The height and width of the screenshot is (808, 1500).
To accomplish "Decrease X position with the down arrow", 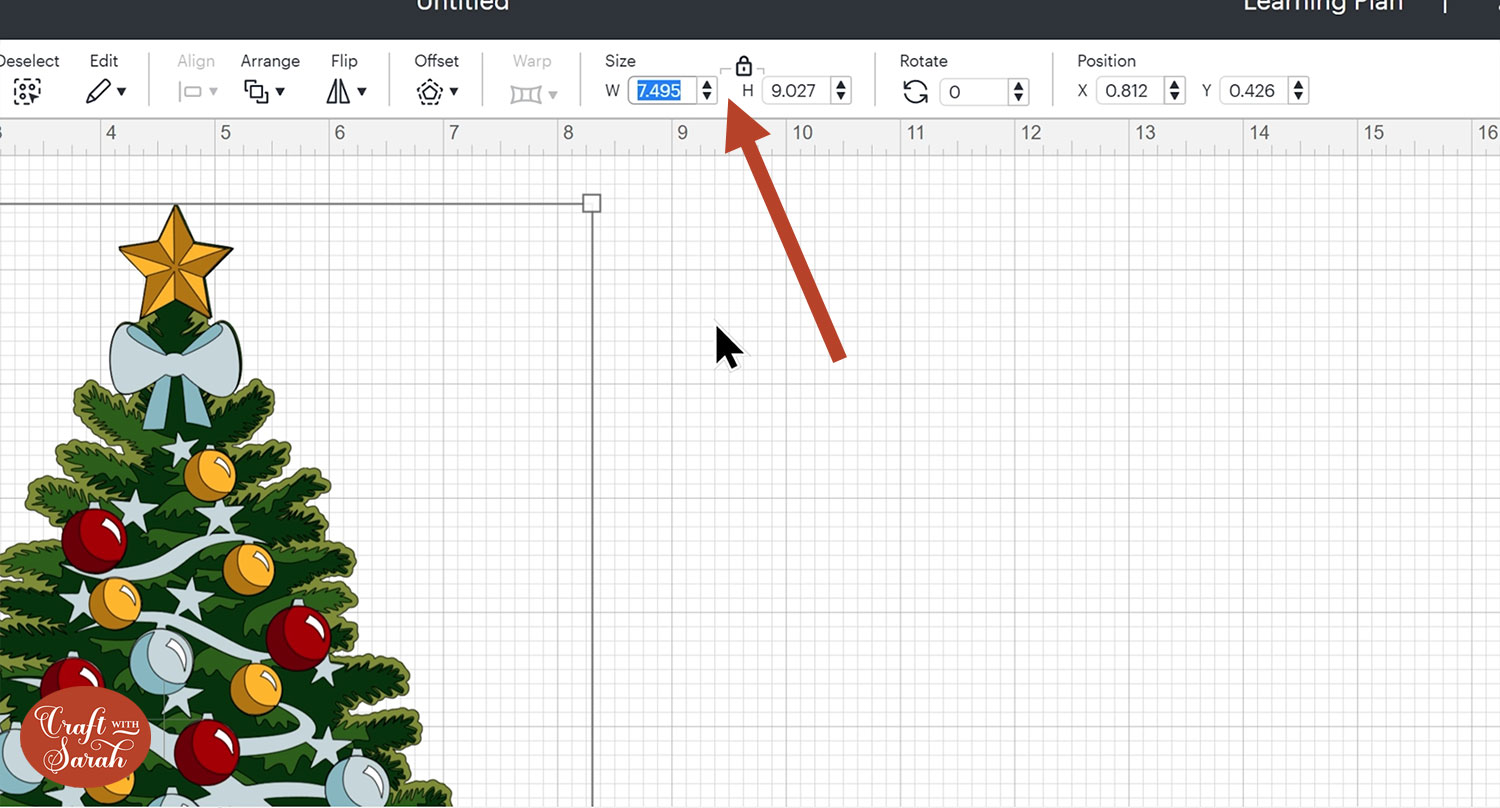I will tap(1176, 97).
